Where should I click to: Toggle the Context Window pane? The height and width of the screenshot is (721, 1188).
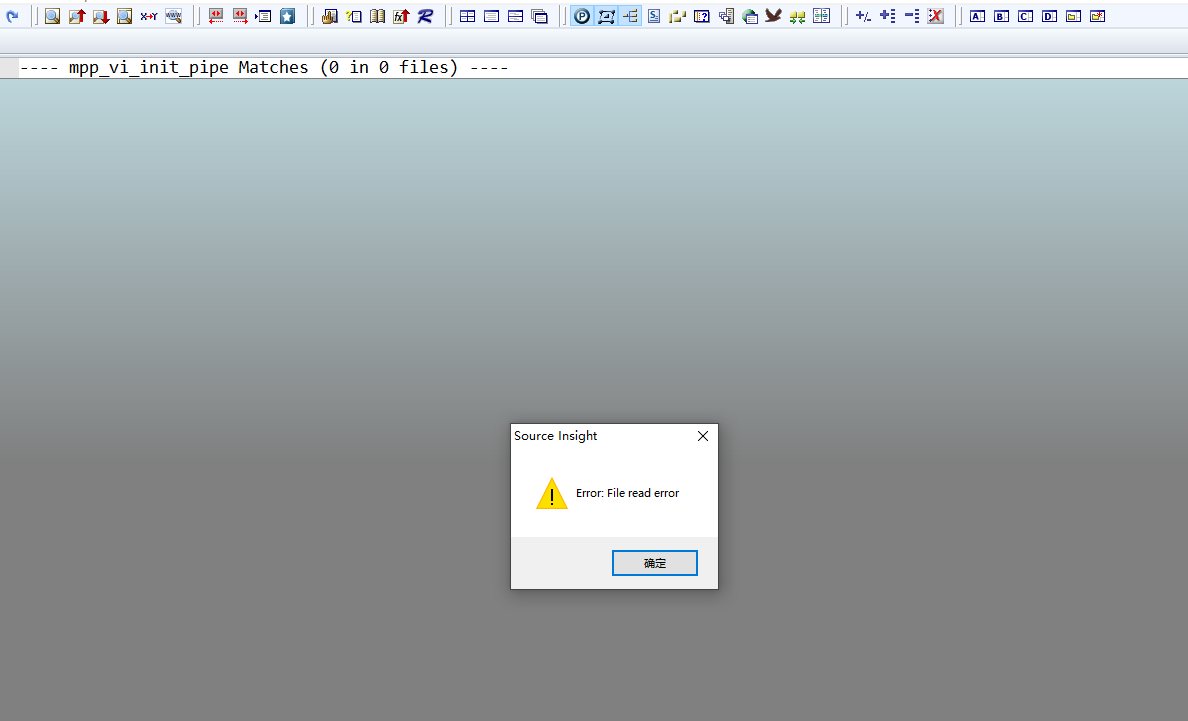[x=606, y=16]
